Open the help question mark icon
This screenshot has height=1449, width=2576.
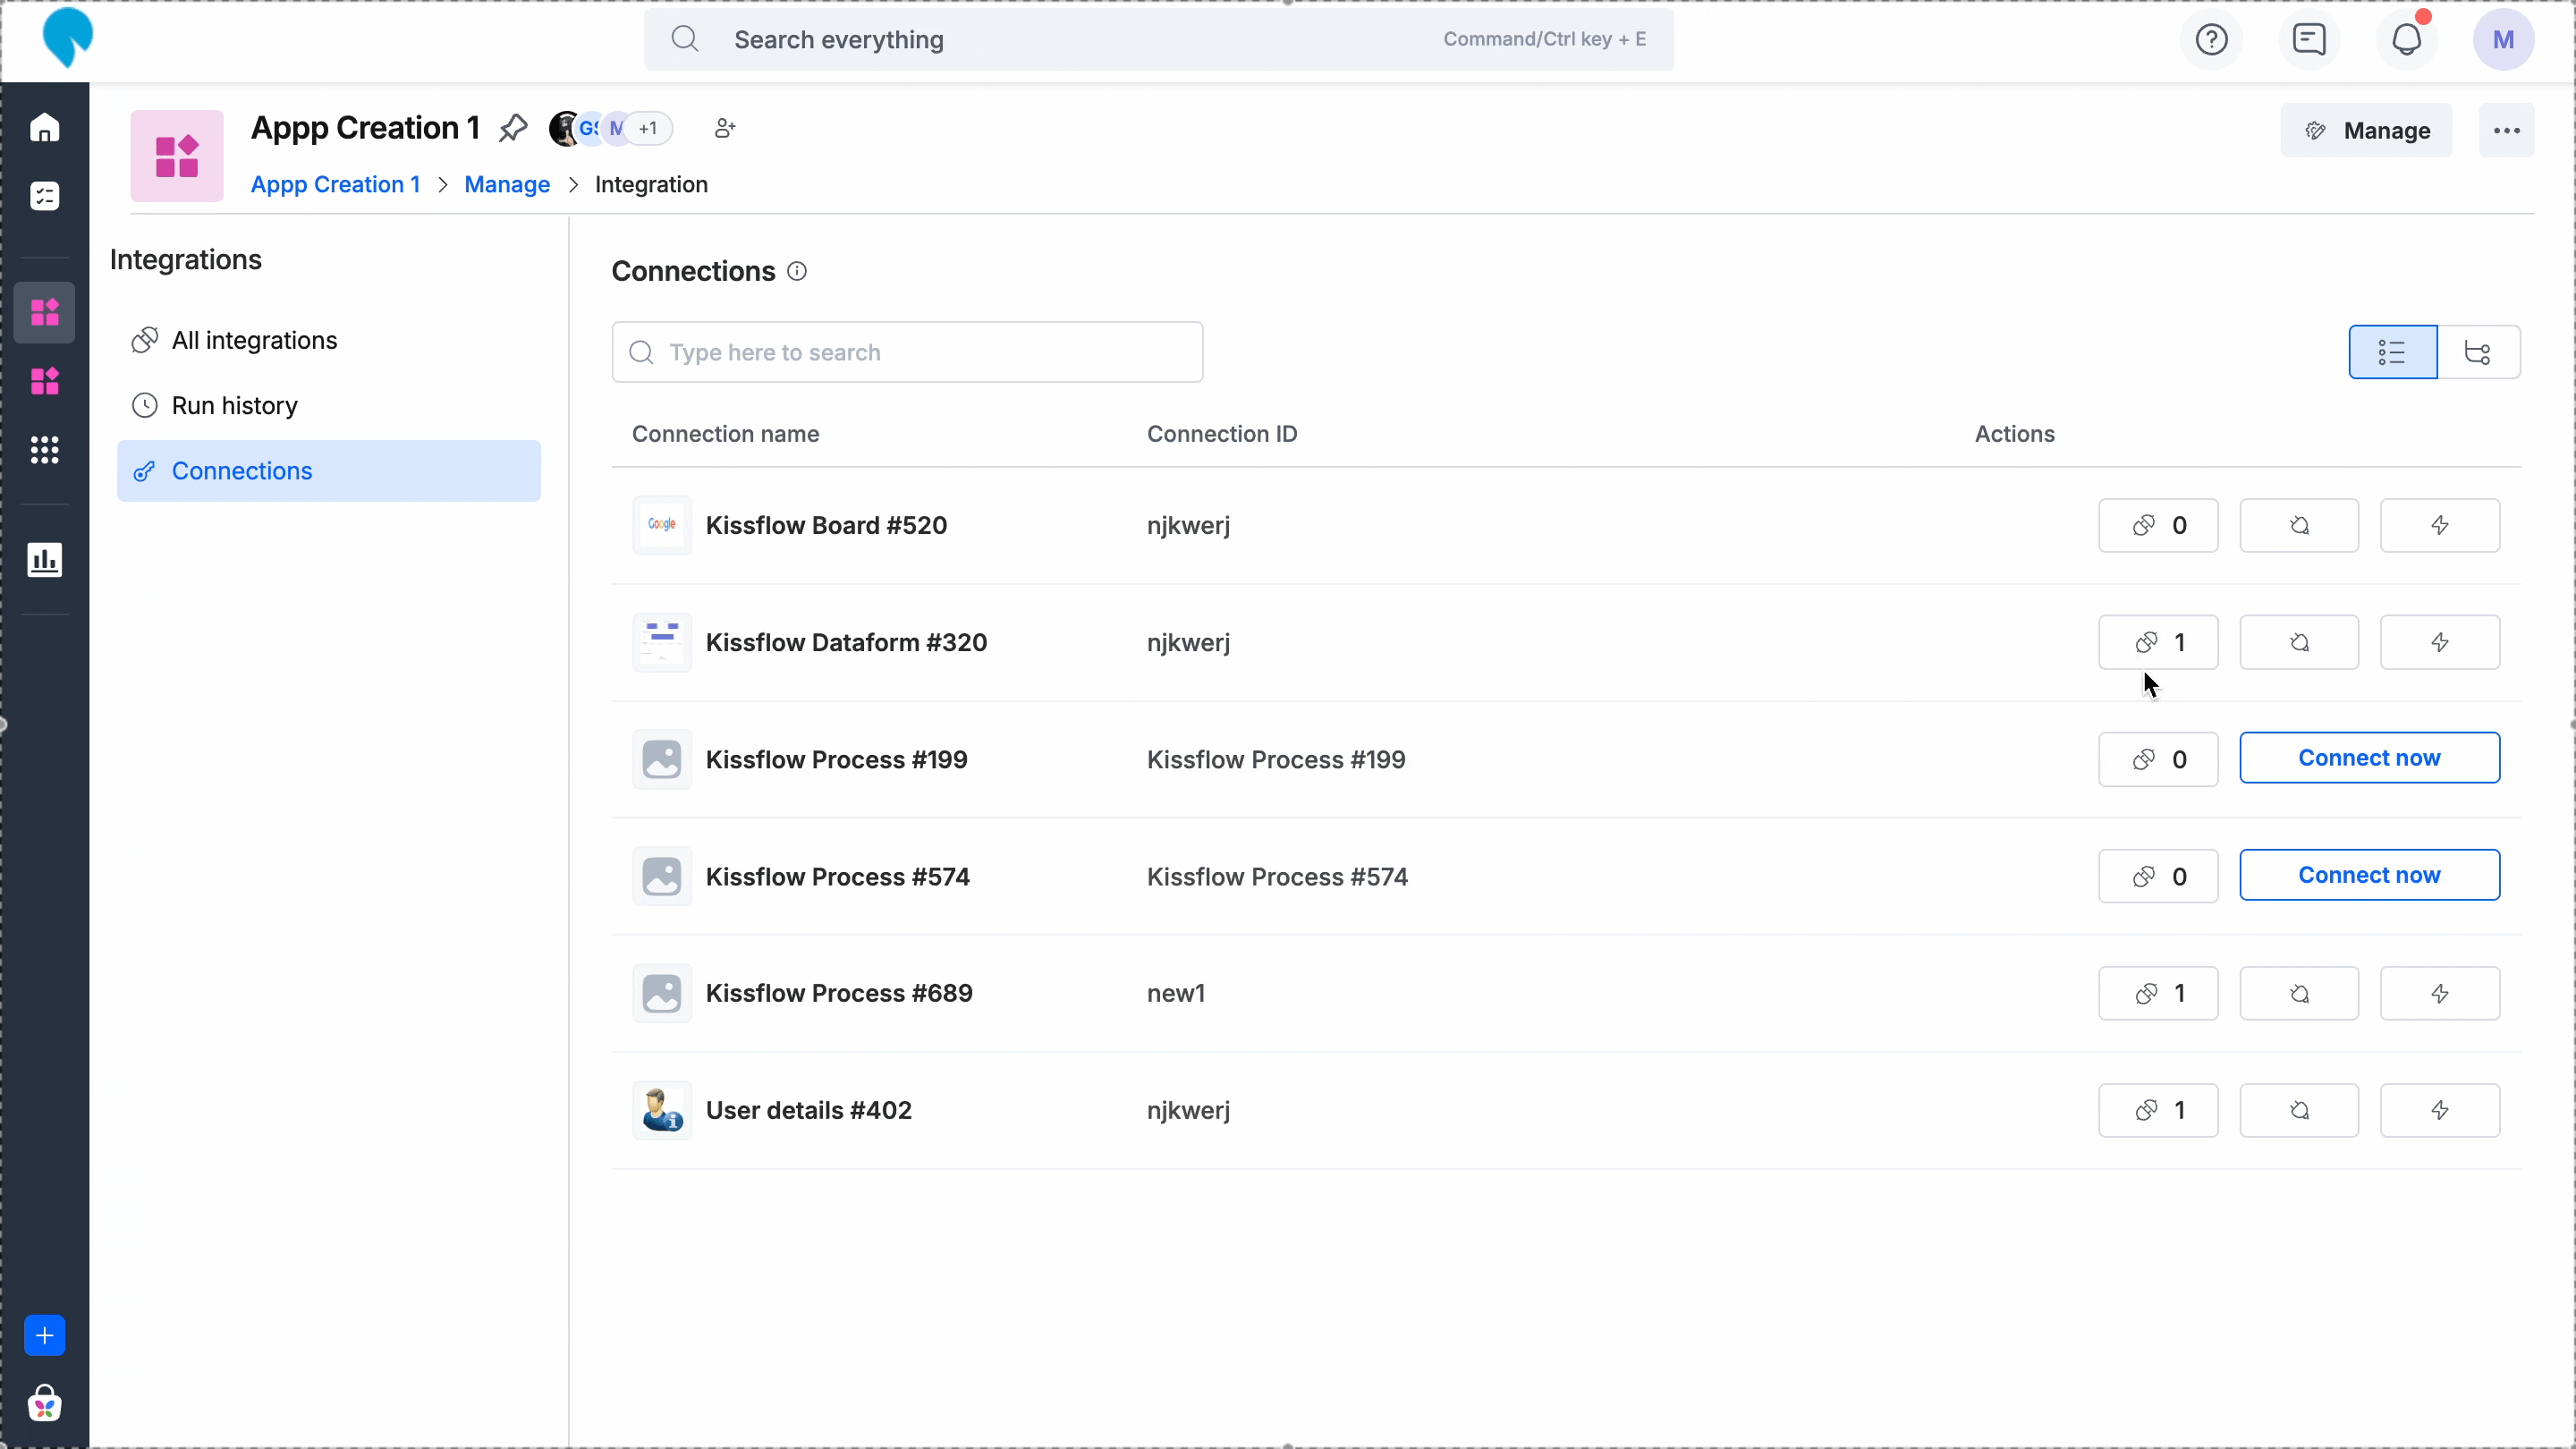pos(2211,40)
